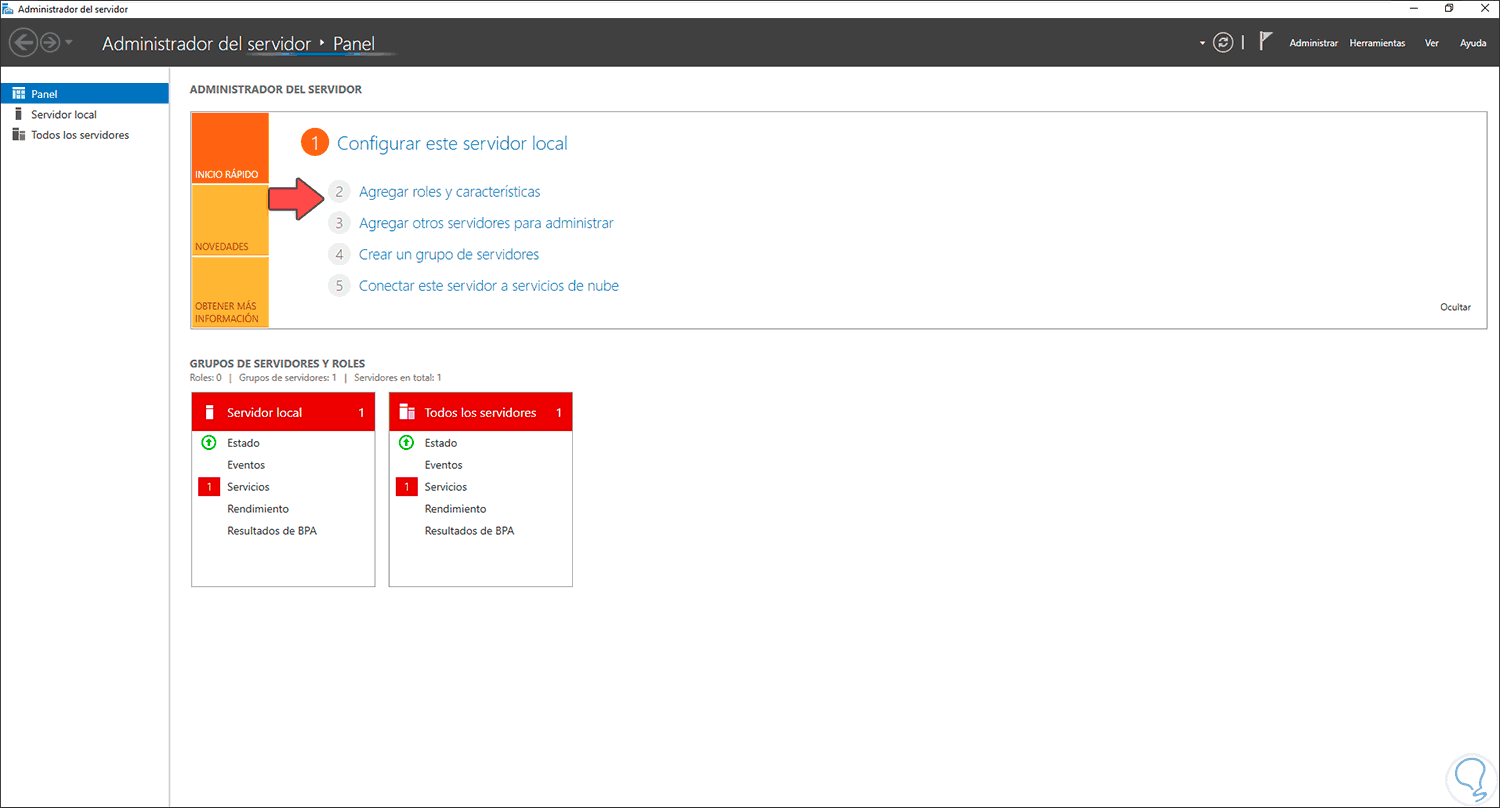
Task: Click Servicios in Servidor local tile
Action: 248,487
